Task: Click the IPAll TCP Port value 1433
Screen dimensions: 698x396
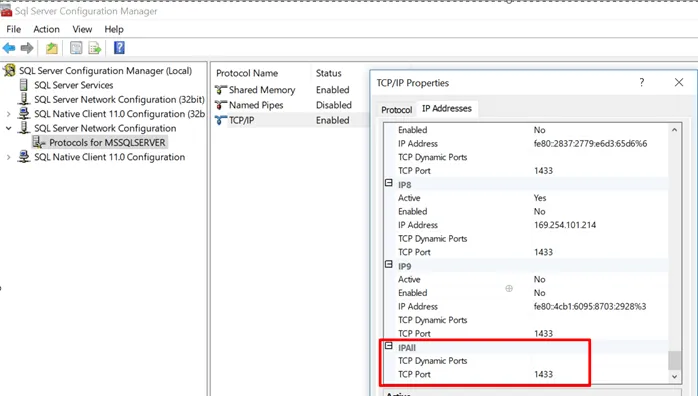Action: [543, 374]
